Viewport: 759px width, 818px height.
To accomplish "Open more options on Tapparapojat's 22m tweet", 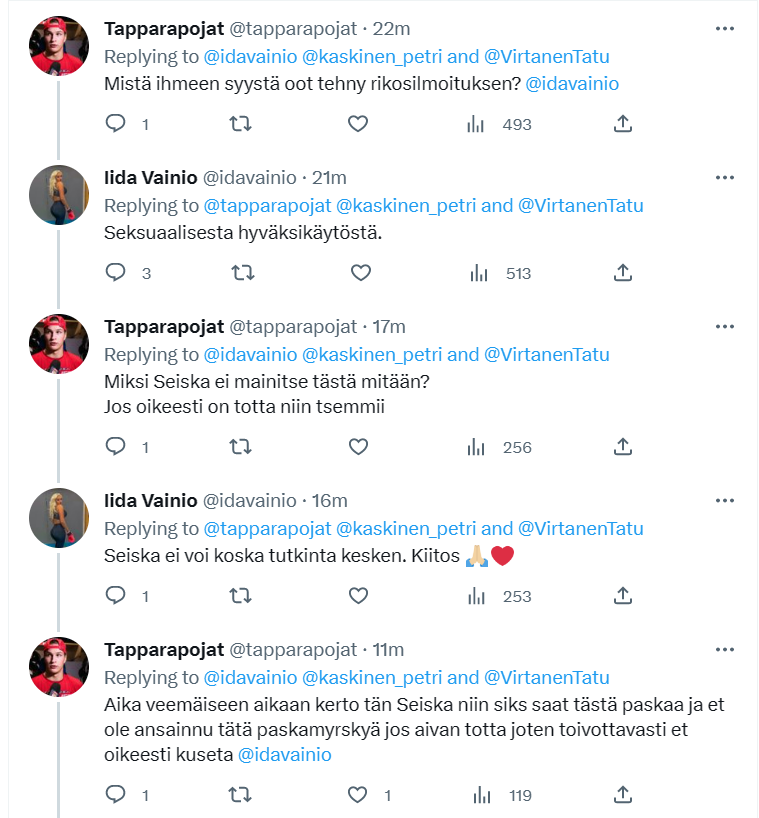I will click(x=725, y=29).
